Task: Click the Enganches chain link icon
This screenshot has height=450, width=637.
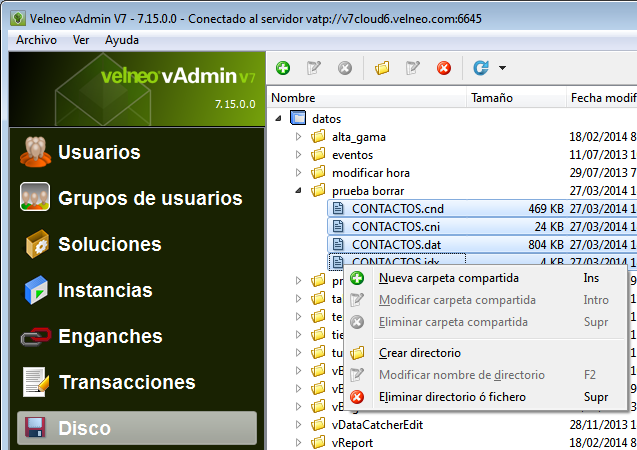Action: 36,336
